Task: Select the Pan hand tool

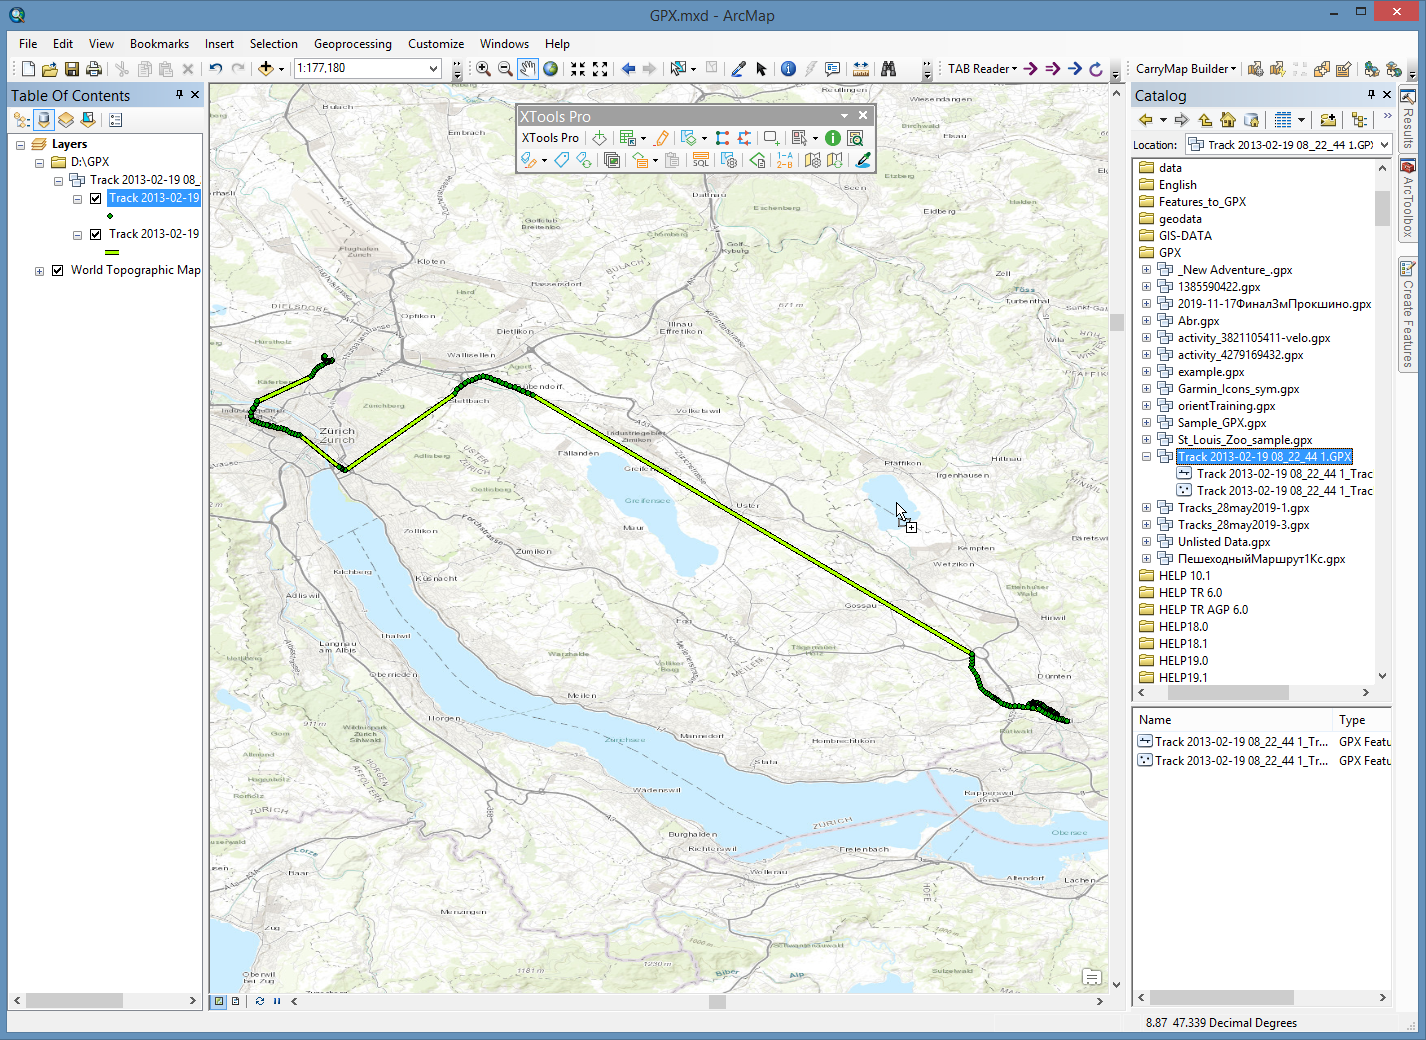Action: (x=528, y=69)
